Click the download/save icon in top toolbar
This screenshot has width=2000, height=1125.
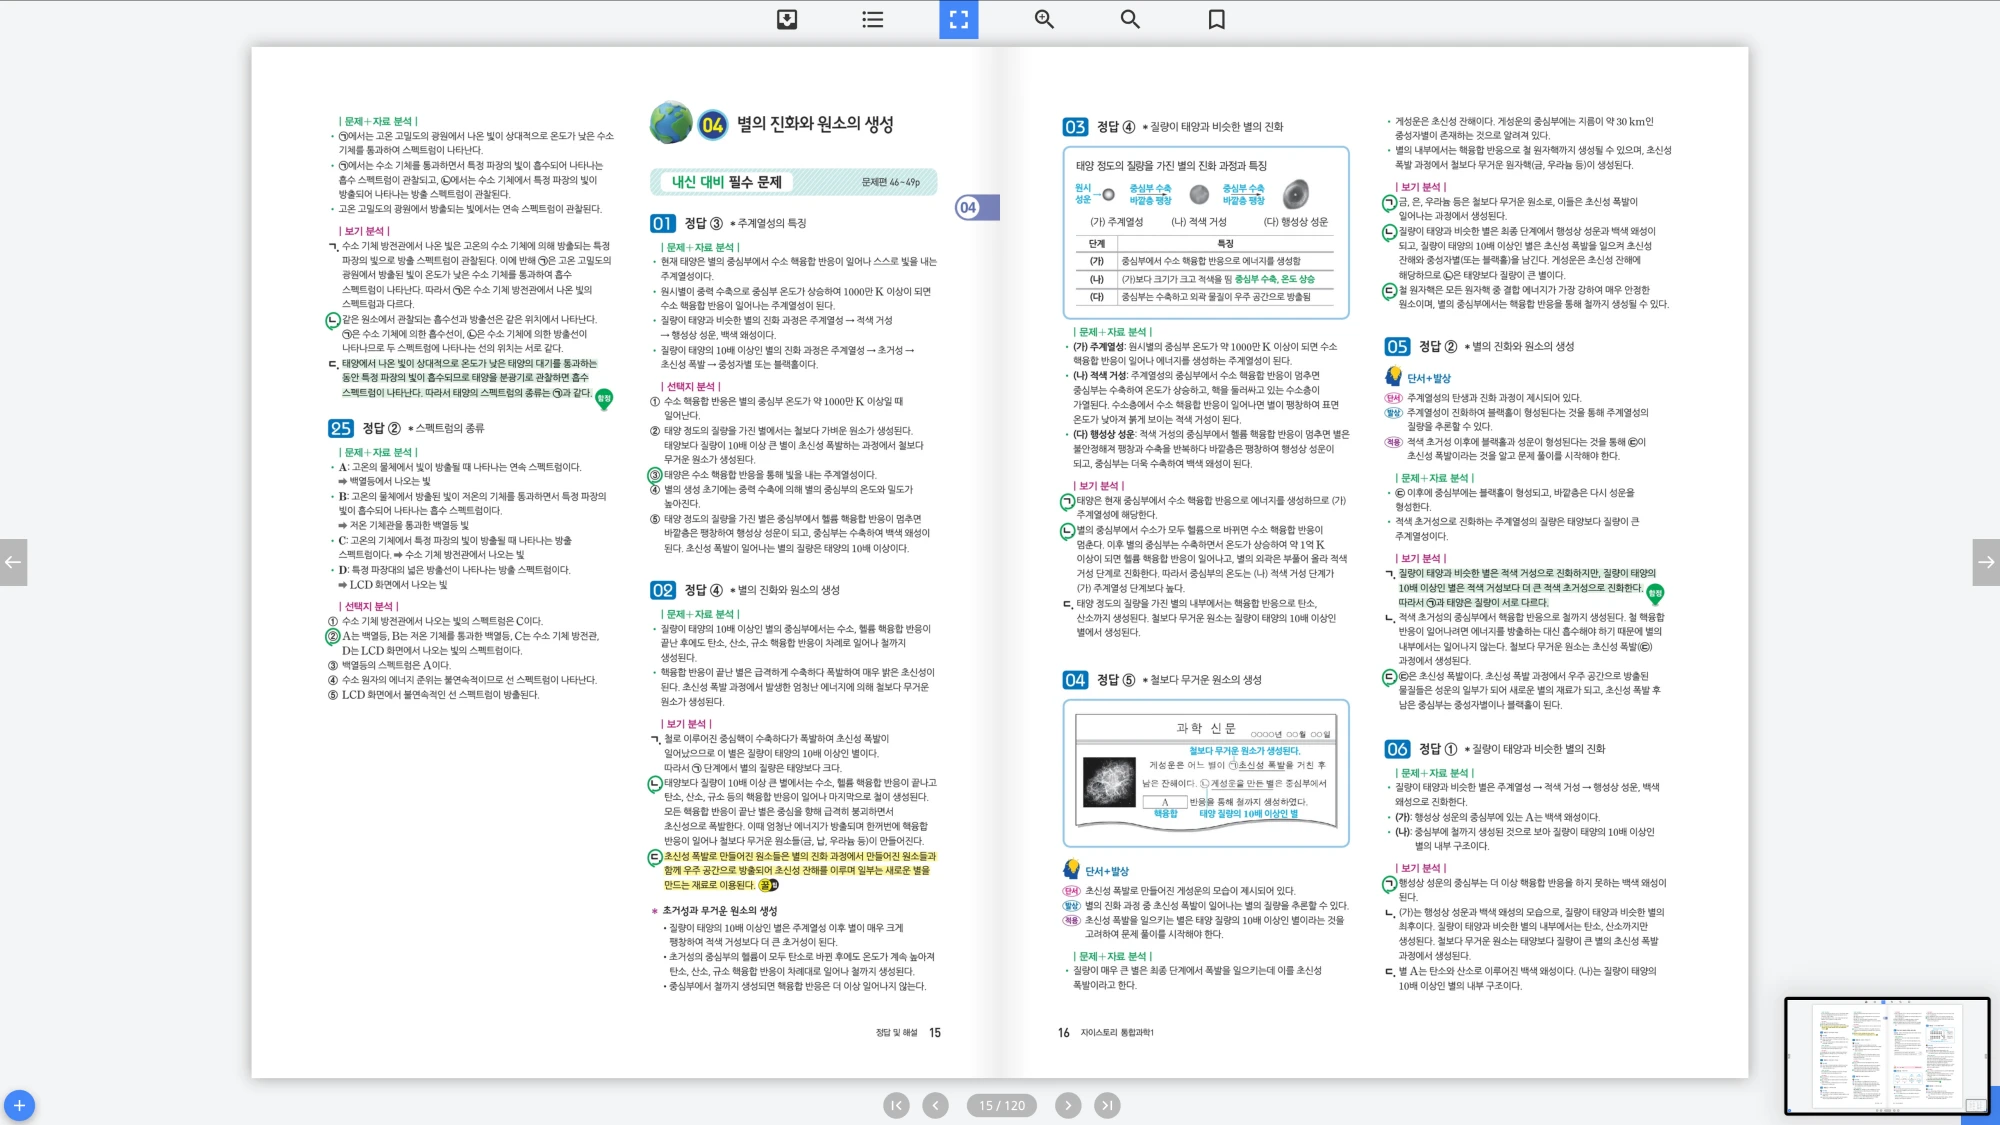(x=787, y=19)
